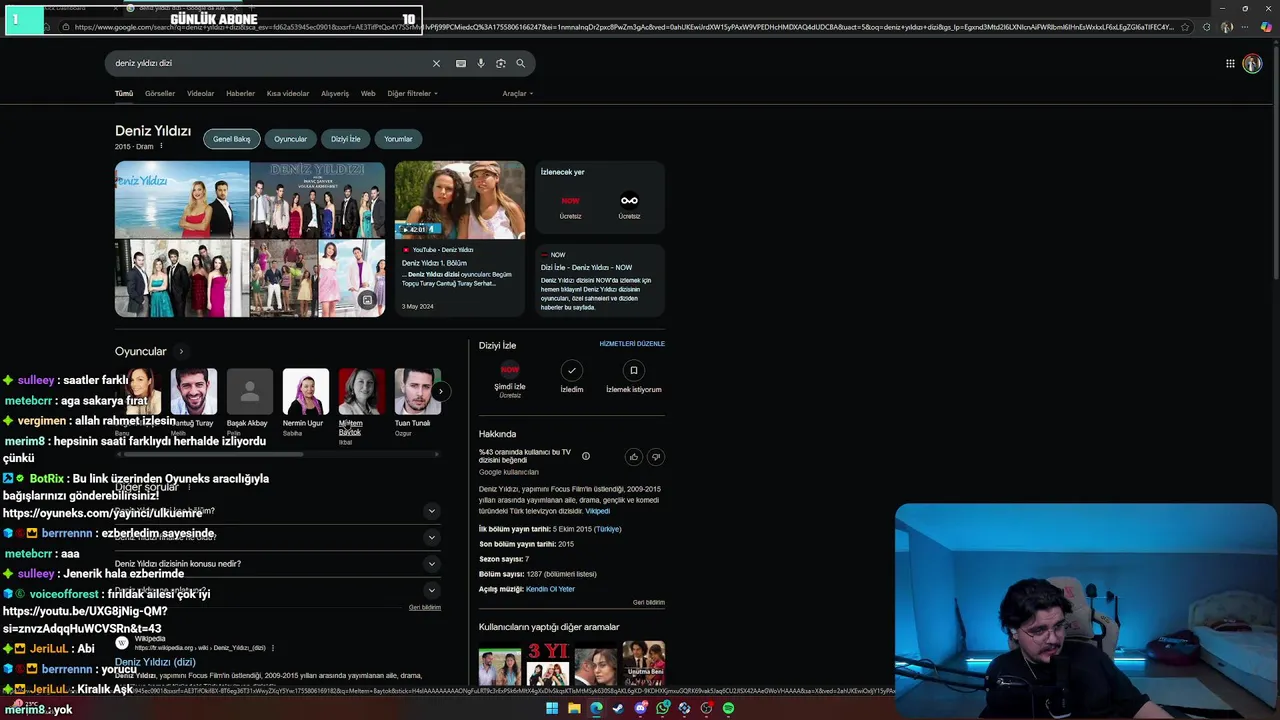
Task: Open cast member Nermin Ugur
Action: [x=305, y=403]
